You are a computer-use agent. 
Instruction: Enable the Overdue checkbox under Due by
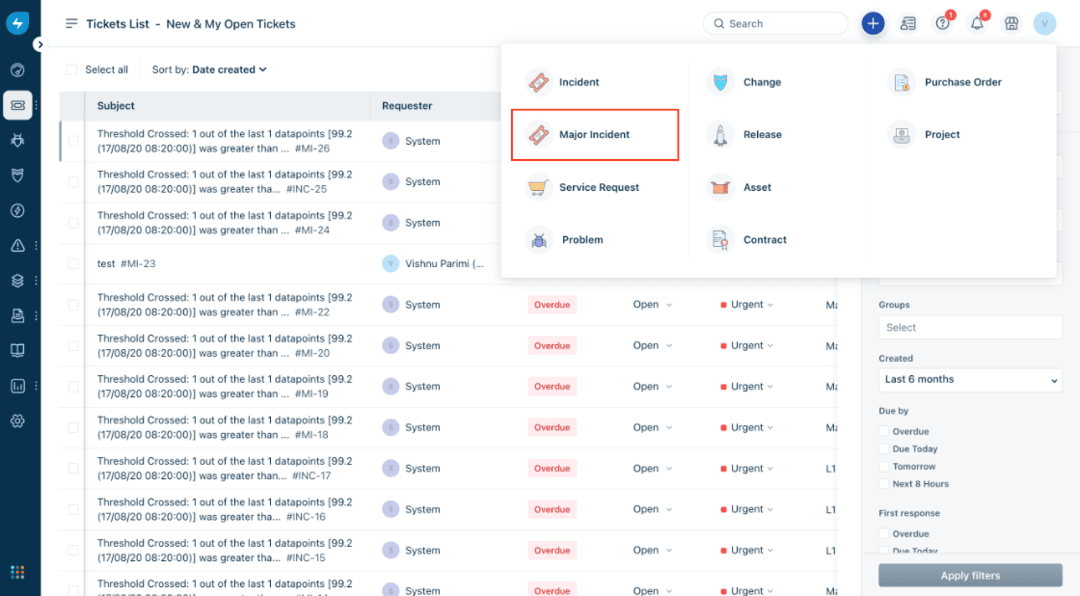click(882, 431)
